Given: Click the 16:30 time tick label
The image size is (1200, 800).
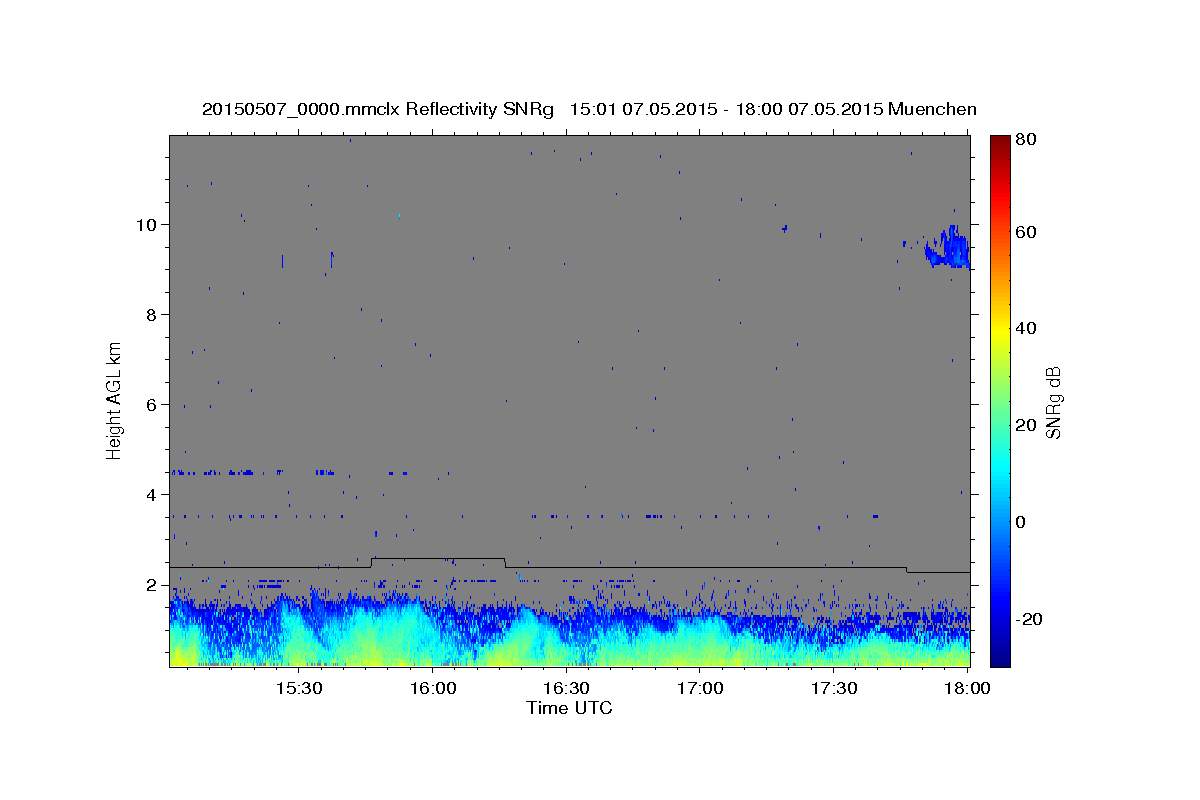Looking at the screenshot, I should tap(566, 688).
